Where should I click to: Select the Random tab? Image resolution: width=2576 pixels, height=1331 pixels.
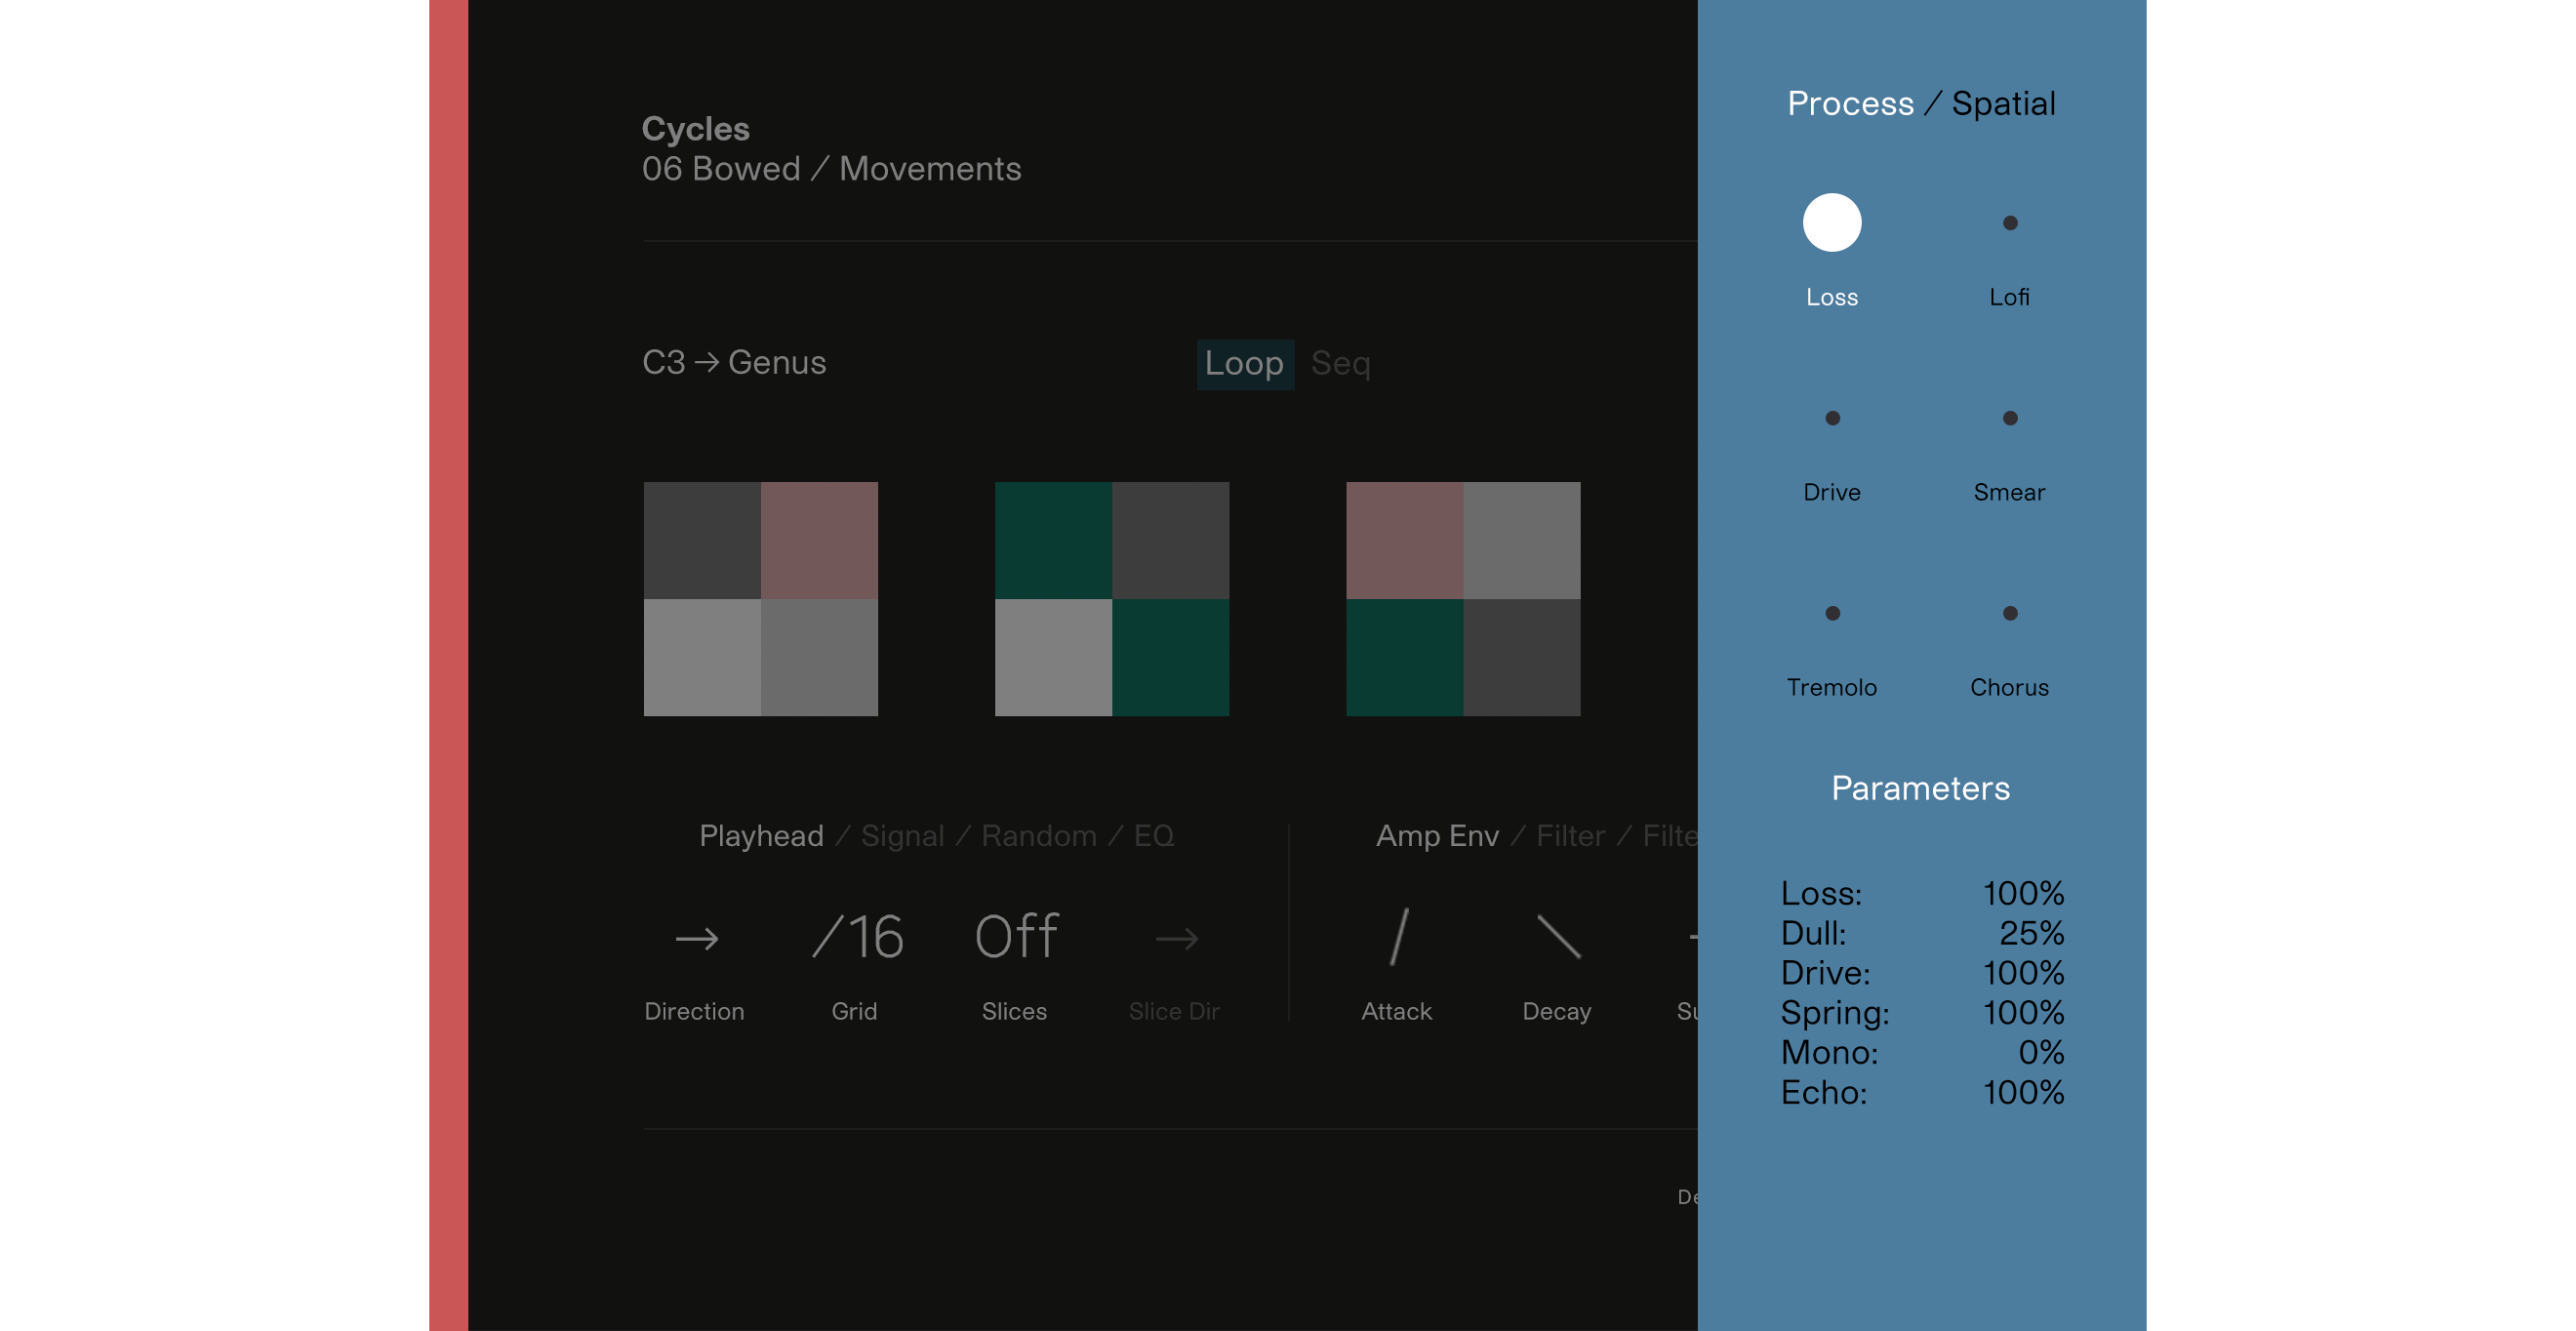click(1039, 836)
